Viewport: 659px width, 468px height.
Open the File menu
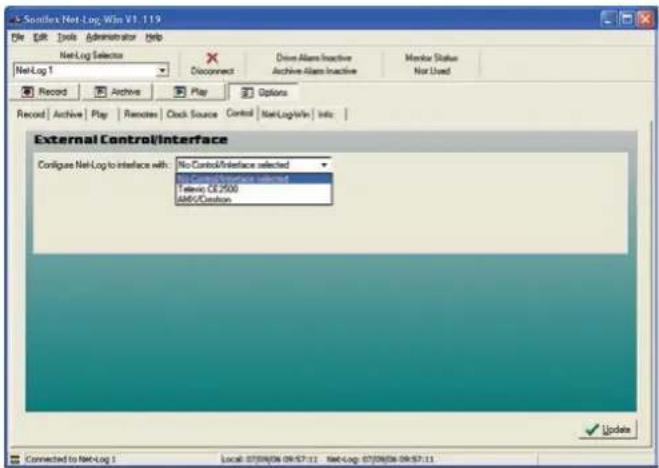(18, 37)
